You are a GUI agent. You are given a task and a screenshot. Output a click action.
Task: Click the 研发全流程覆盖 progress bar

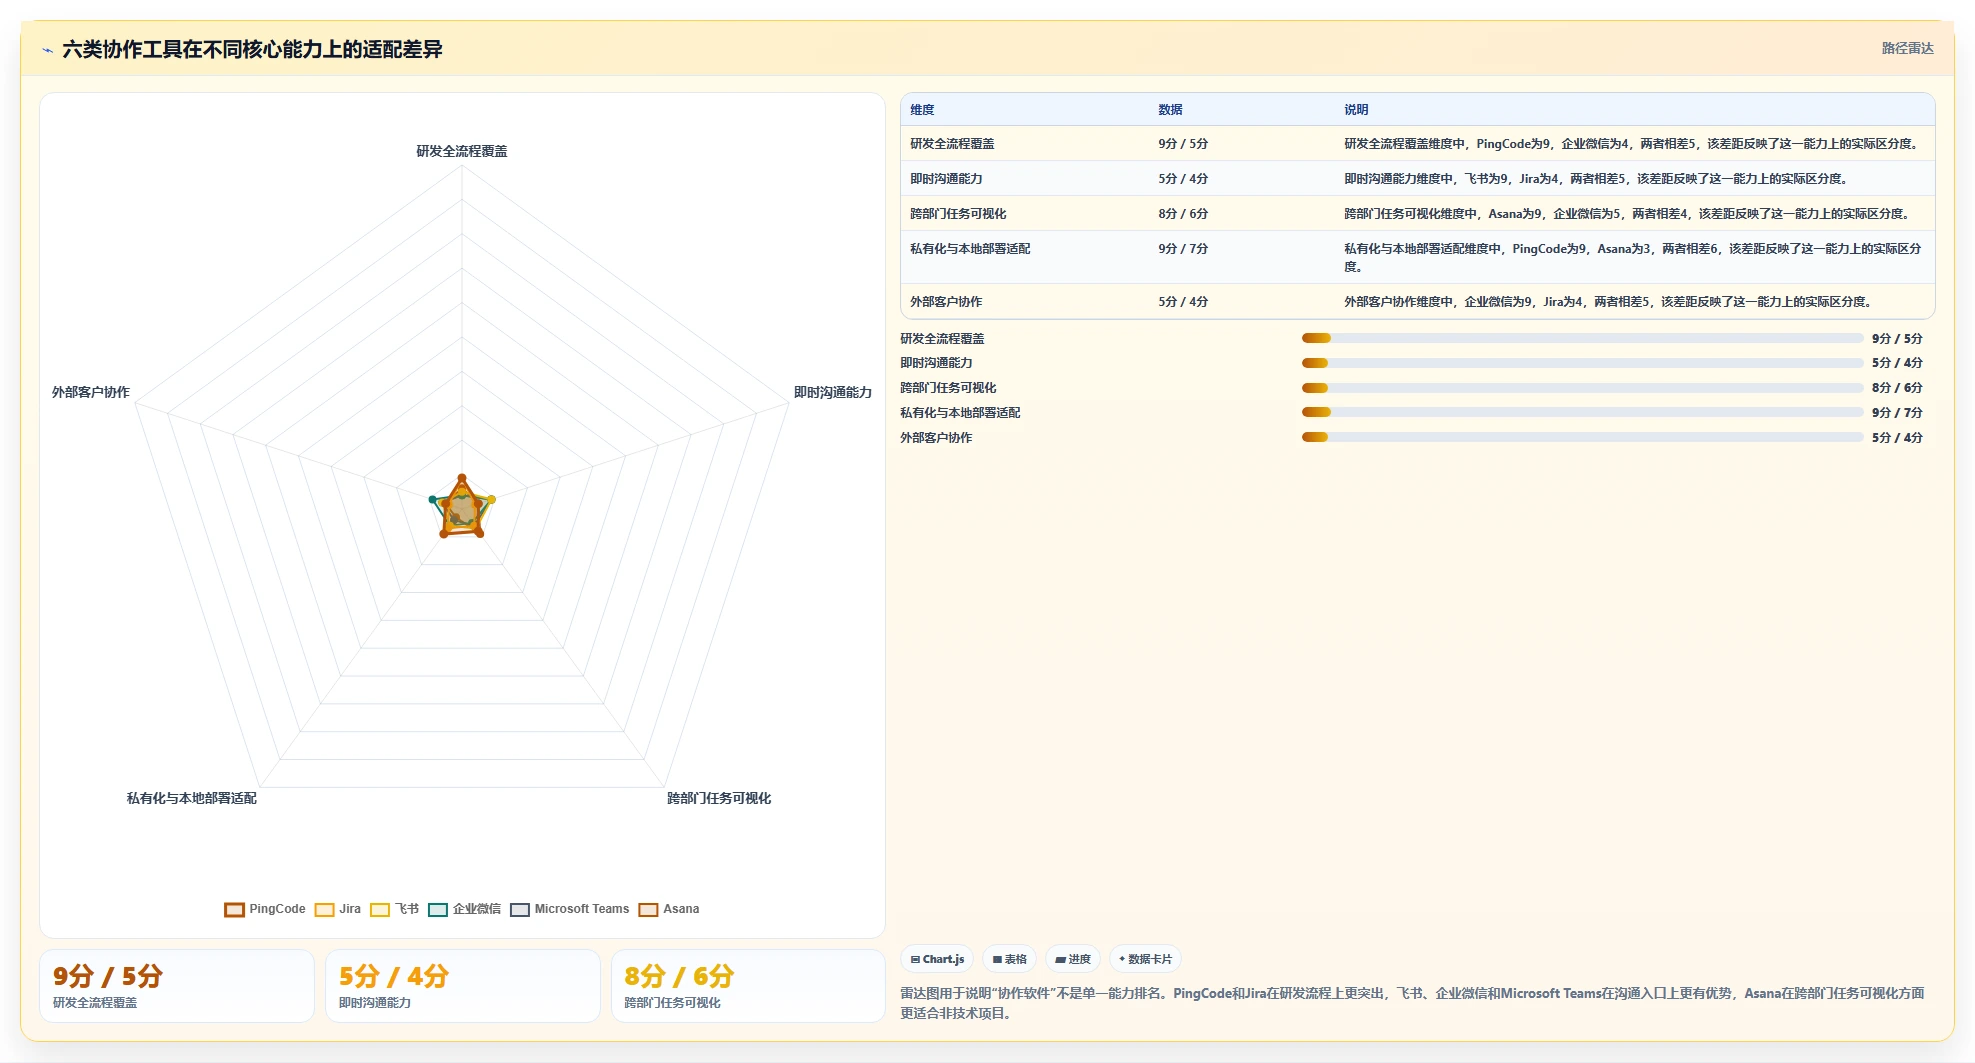[x=1582, y=338]
